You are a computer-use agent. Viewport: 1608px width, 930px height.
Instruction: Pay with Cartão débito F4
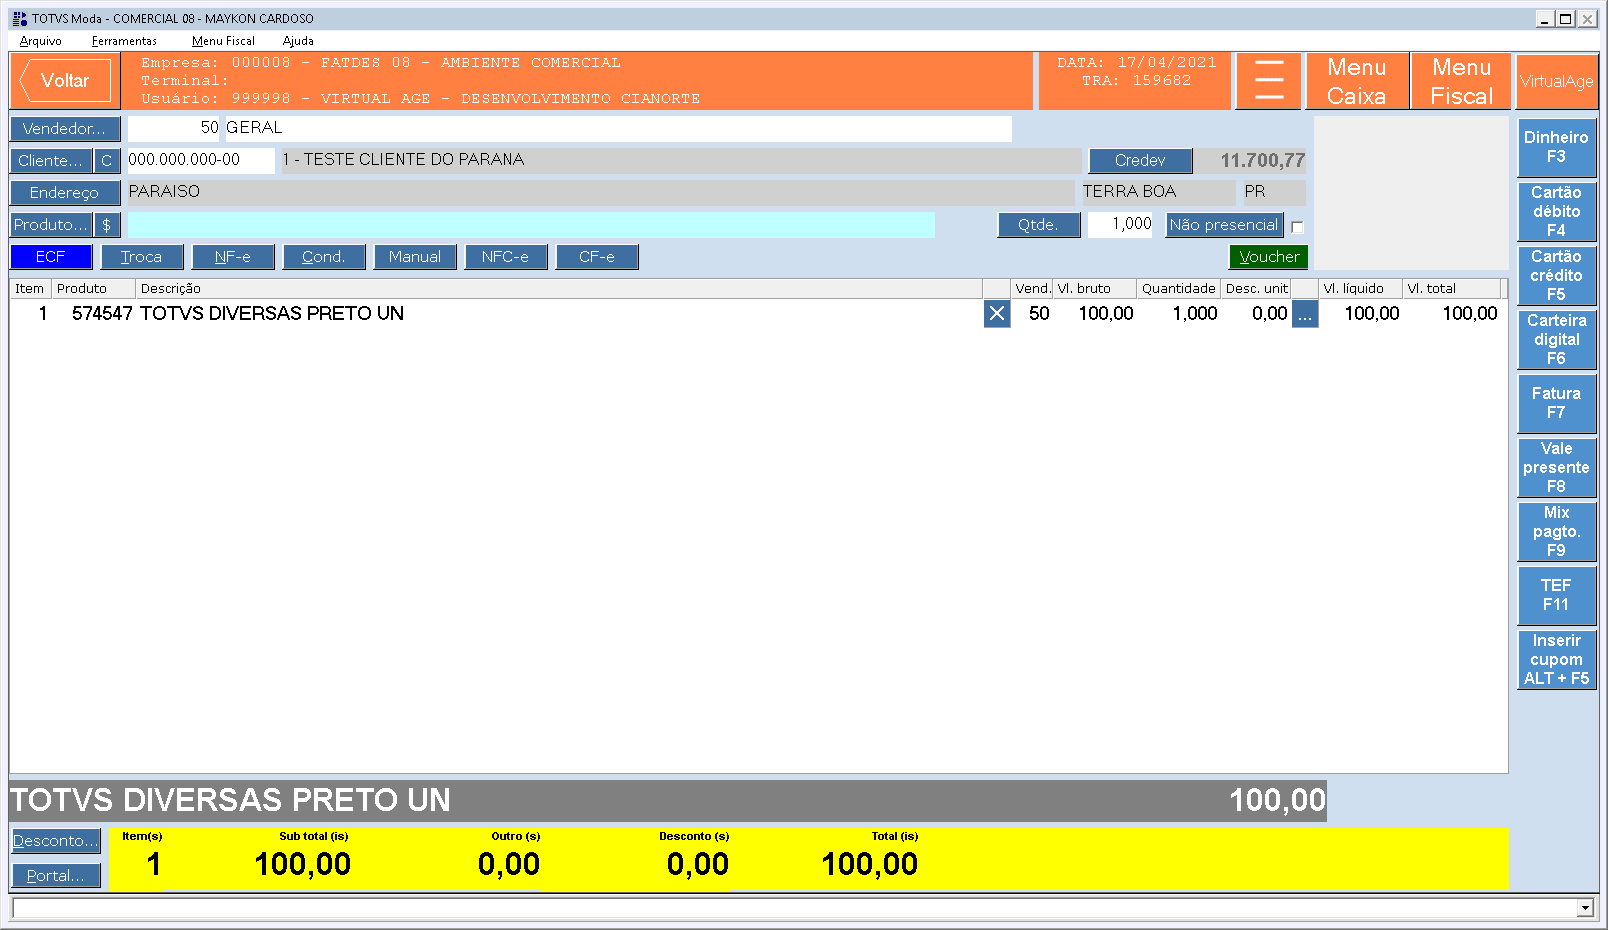coord(1557,211)
